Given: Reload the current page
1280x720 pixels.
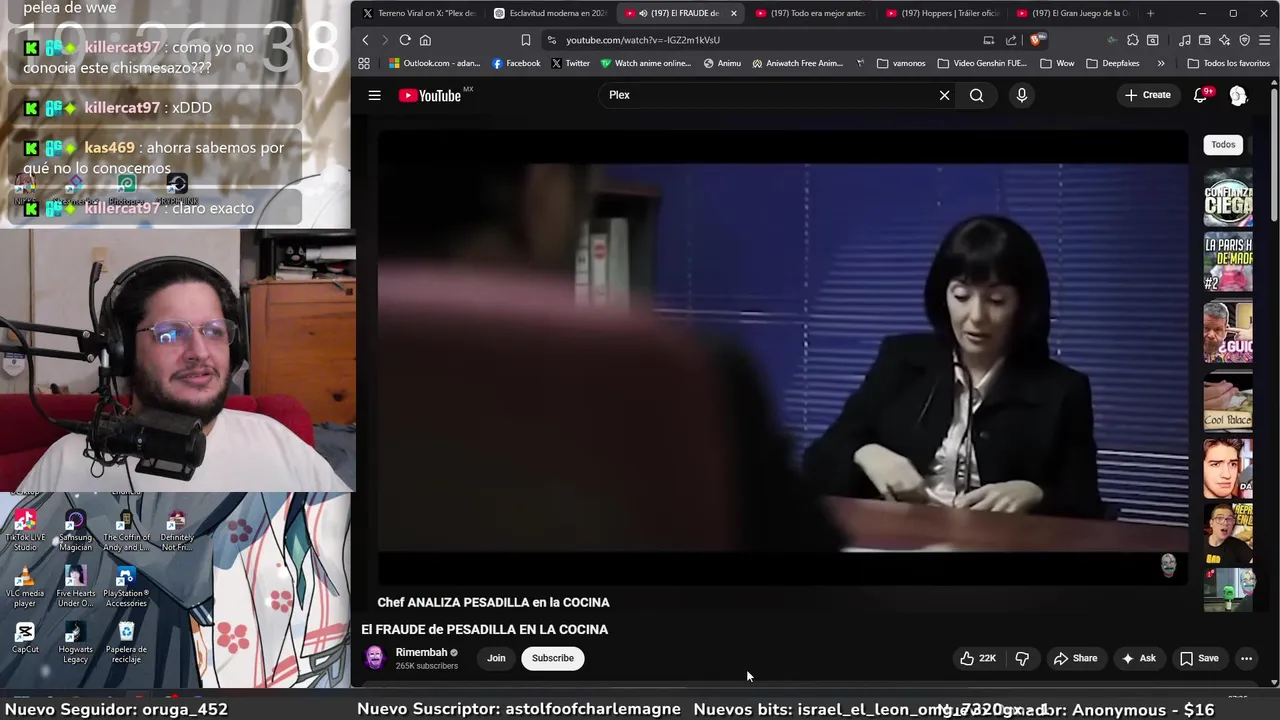Looking at the screenshot, I should [405, 40].
